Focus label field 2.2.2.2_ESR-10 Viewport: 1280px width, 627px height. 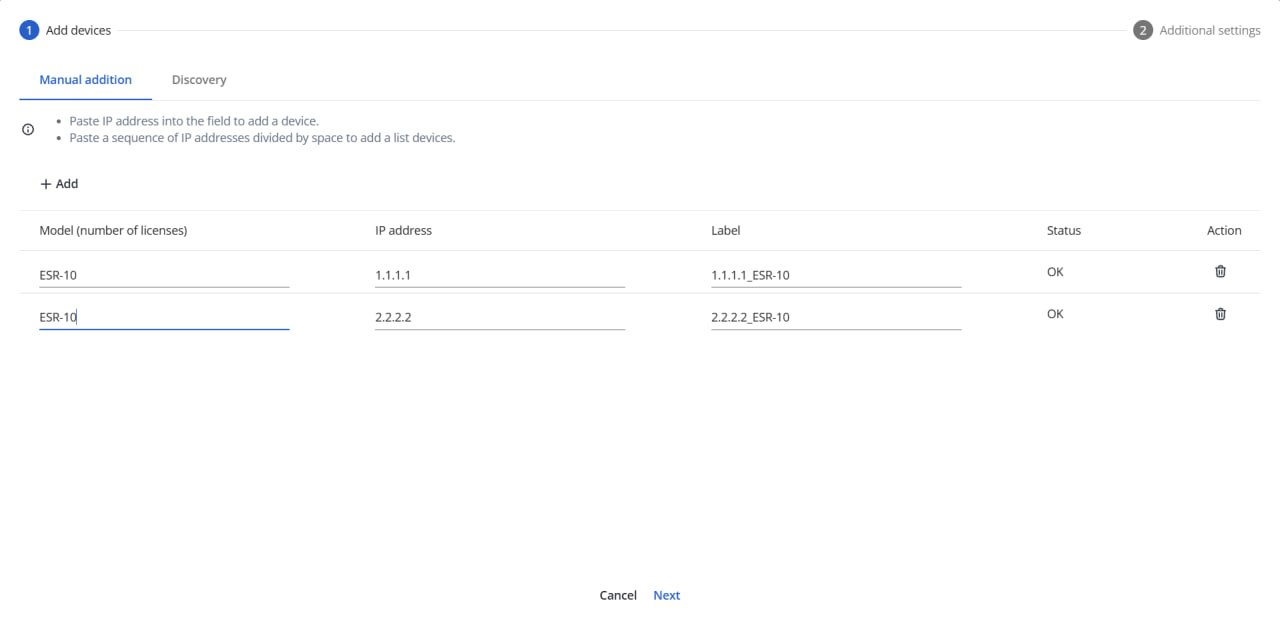point(836,317)
